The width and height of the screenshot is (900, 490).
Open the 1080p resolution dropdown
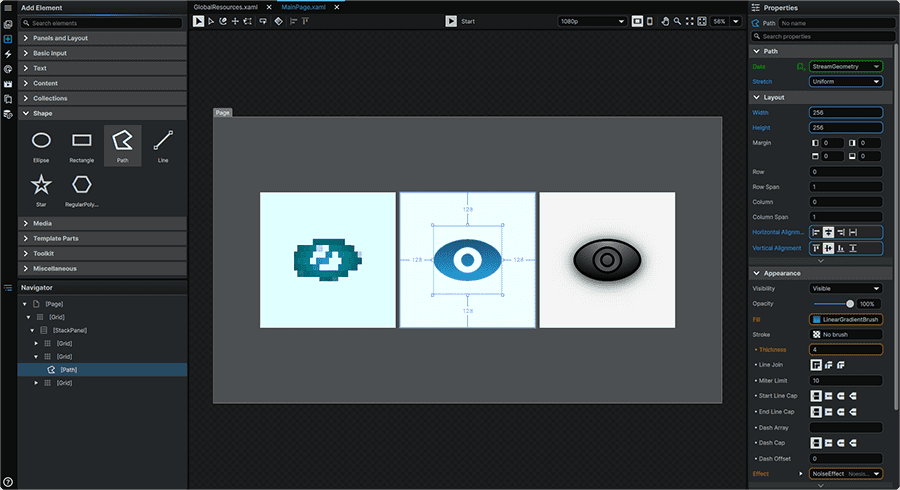tap(592, 21)
